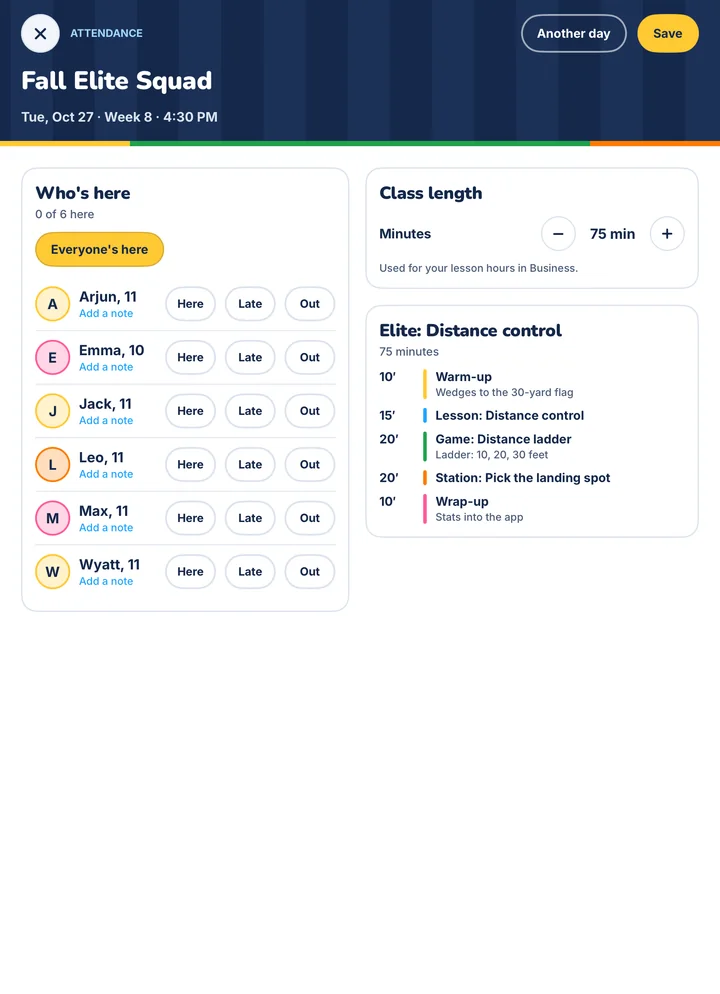This screenshot has width=720, height=994.
Task: Add a note for Arjun
Action: pos(106,314)
